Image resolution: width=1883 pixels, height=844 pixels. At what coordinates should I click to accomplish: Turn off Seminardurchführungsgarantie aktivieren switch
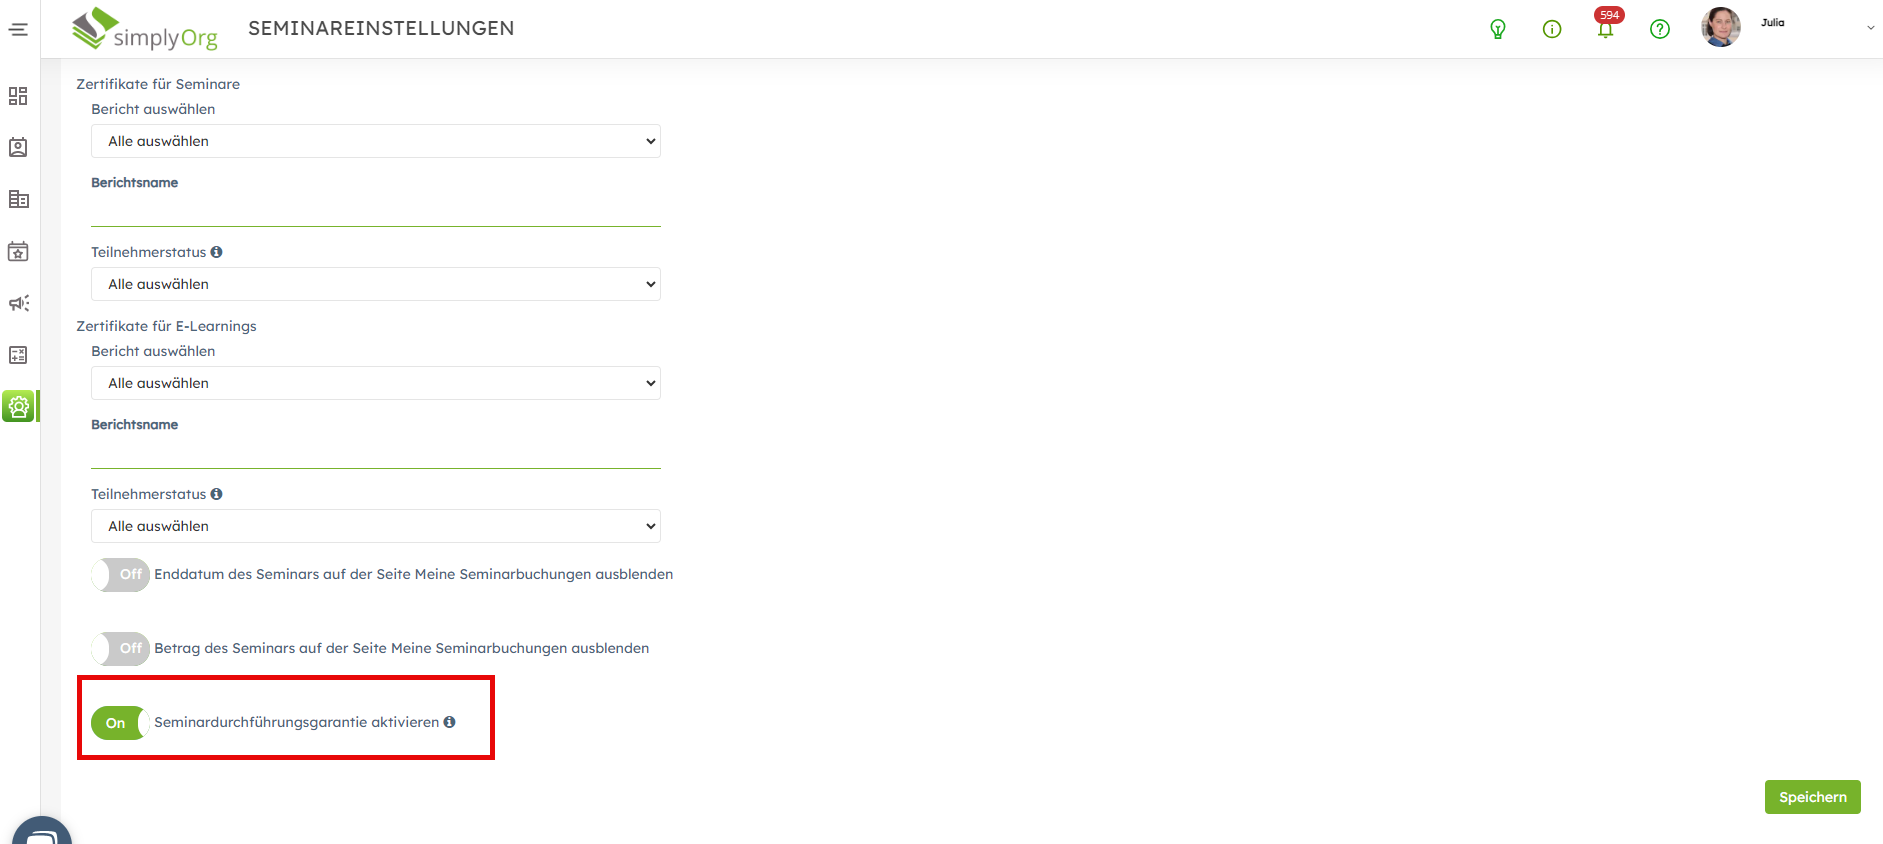point(120,723)
